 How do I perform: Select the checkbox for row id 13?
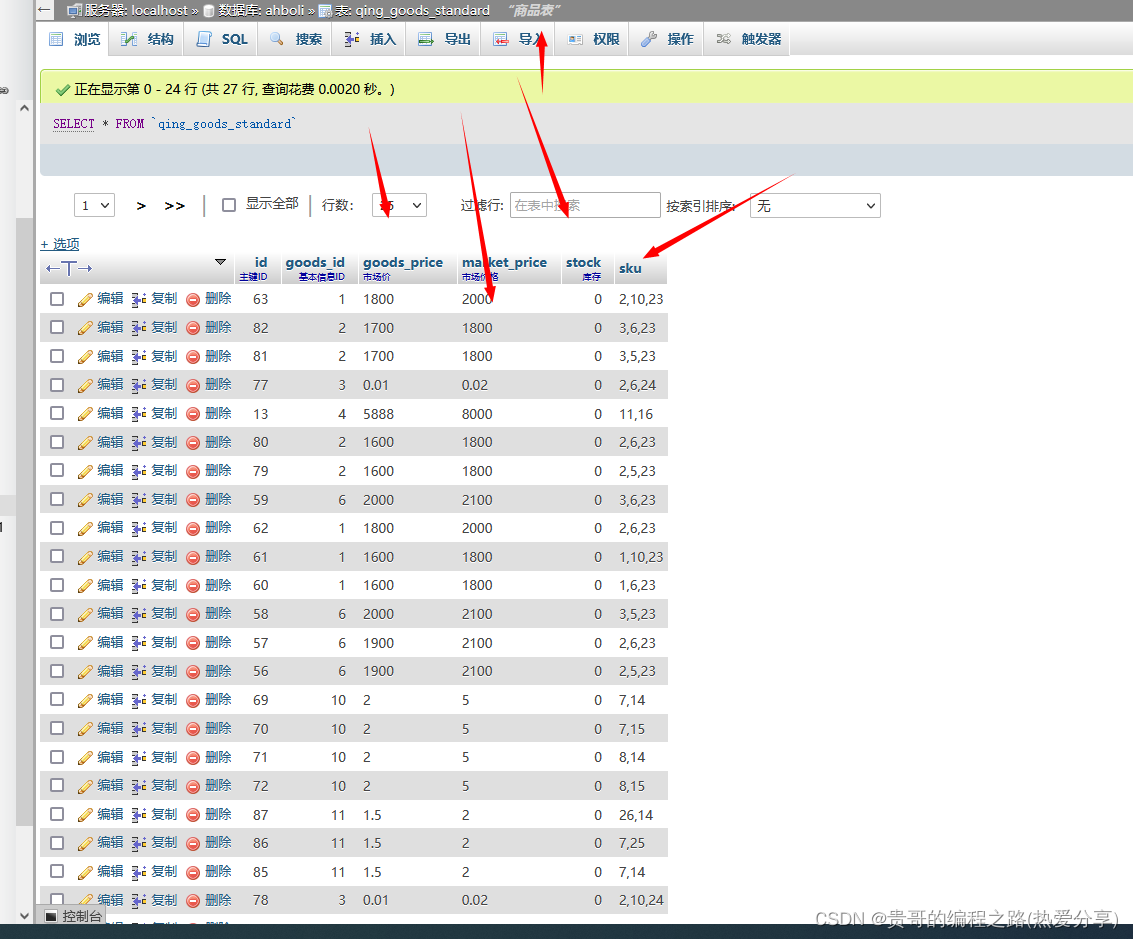57,414
